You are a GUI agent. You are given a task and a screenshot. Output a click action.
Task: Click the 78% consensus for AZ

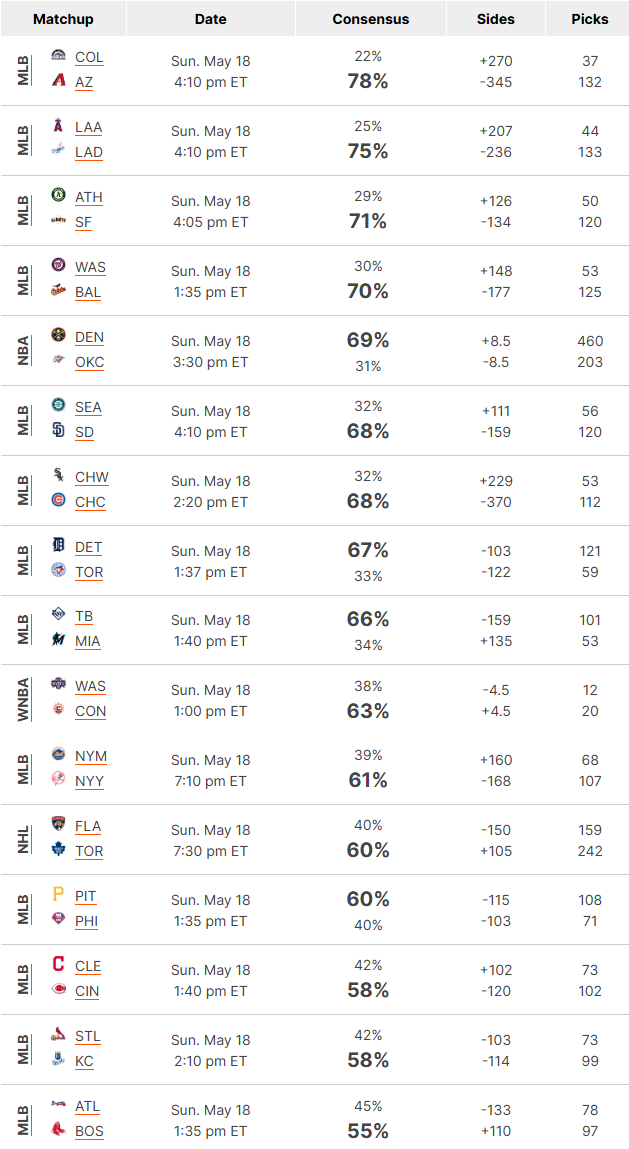(x=368, y=81)
